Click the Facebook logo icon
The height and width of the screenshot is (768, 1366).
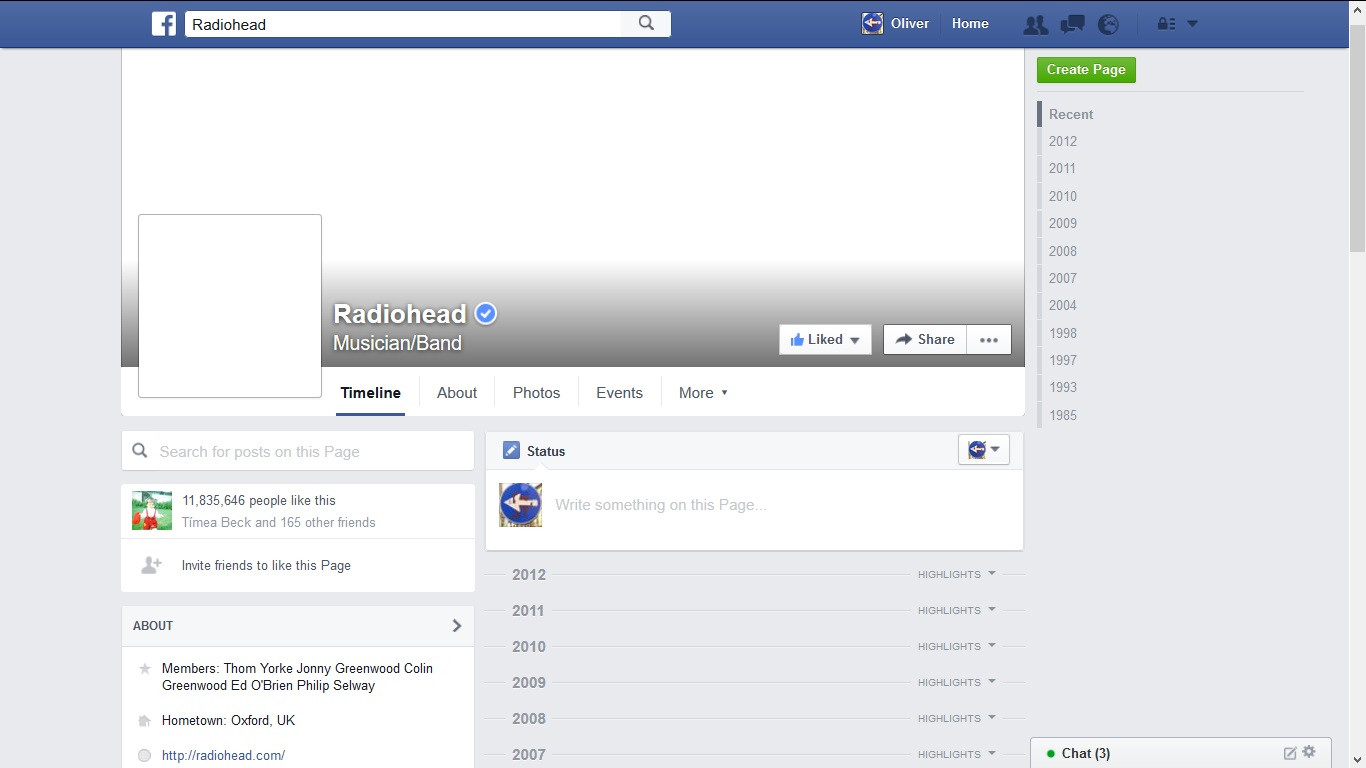[164, 24]
